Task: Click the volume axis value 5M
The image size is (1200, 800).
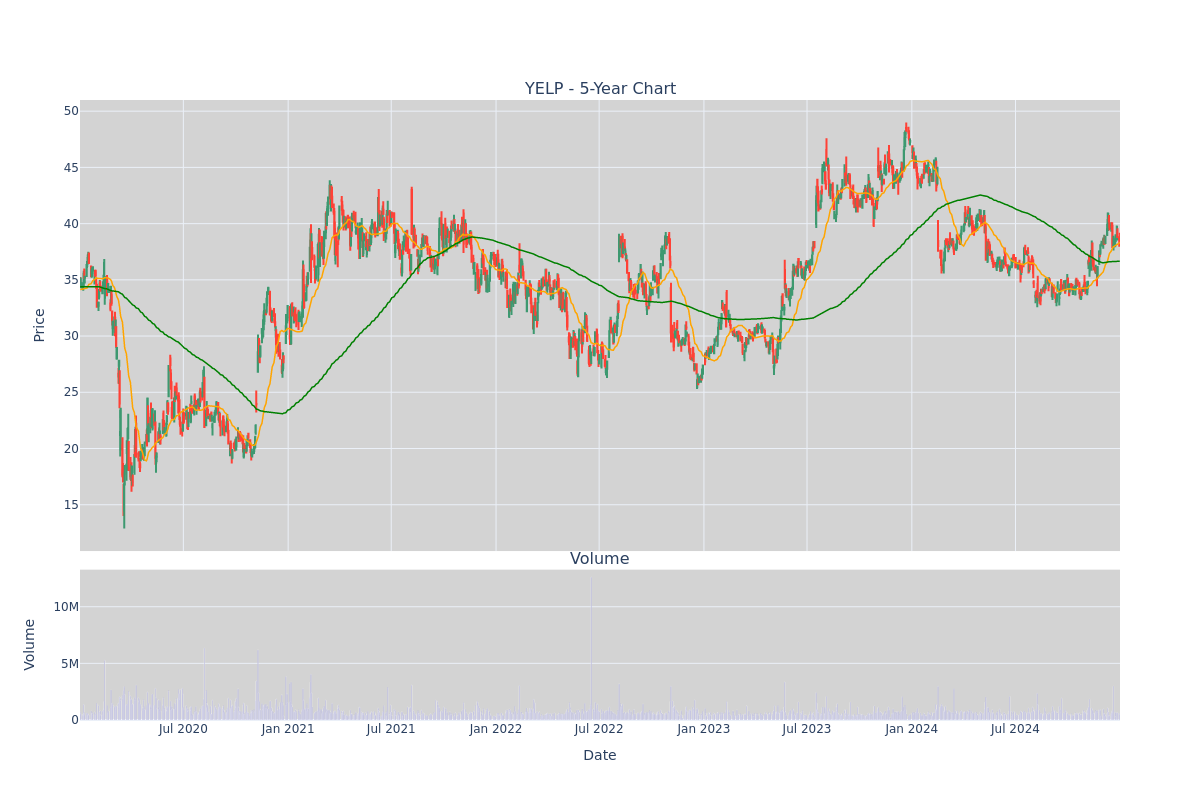Action: [x=69, y=663]
